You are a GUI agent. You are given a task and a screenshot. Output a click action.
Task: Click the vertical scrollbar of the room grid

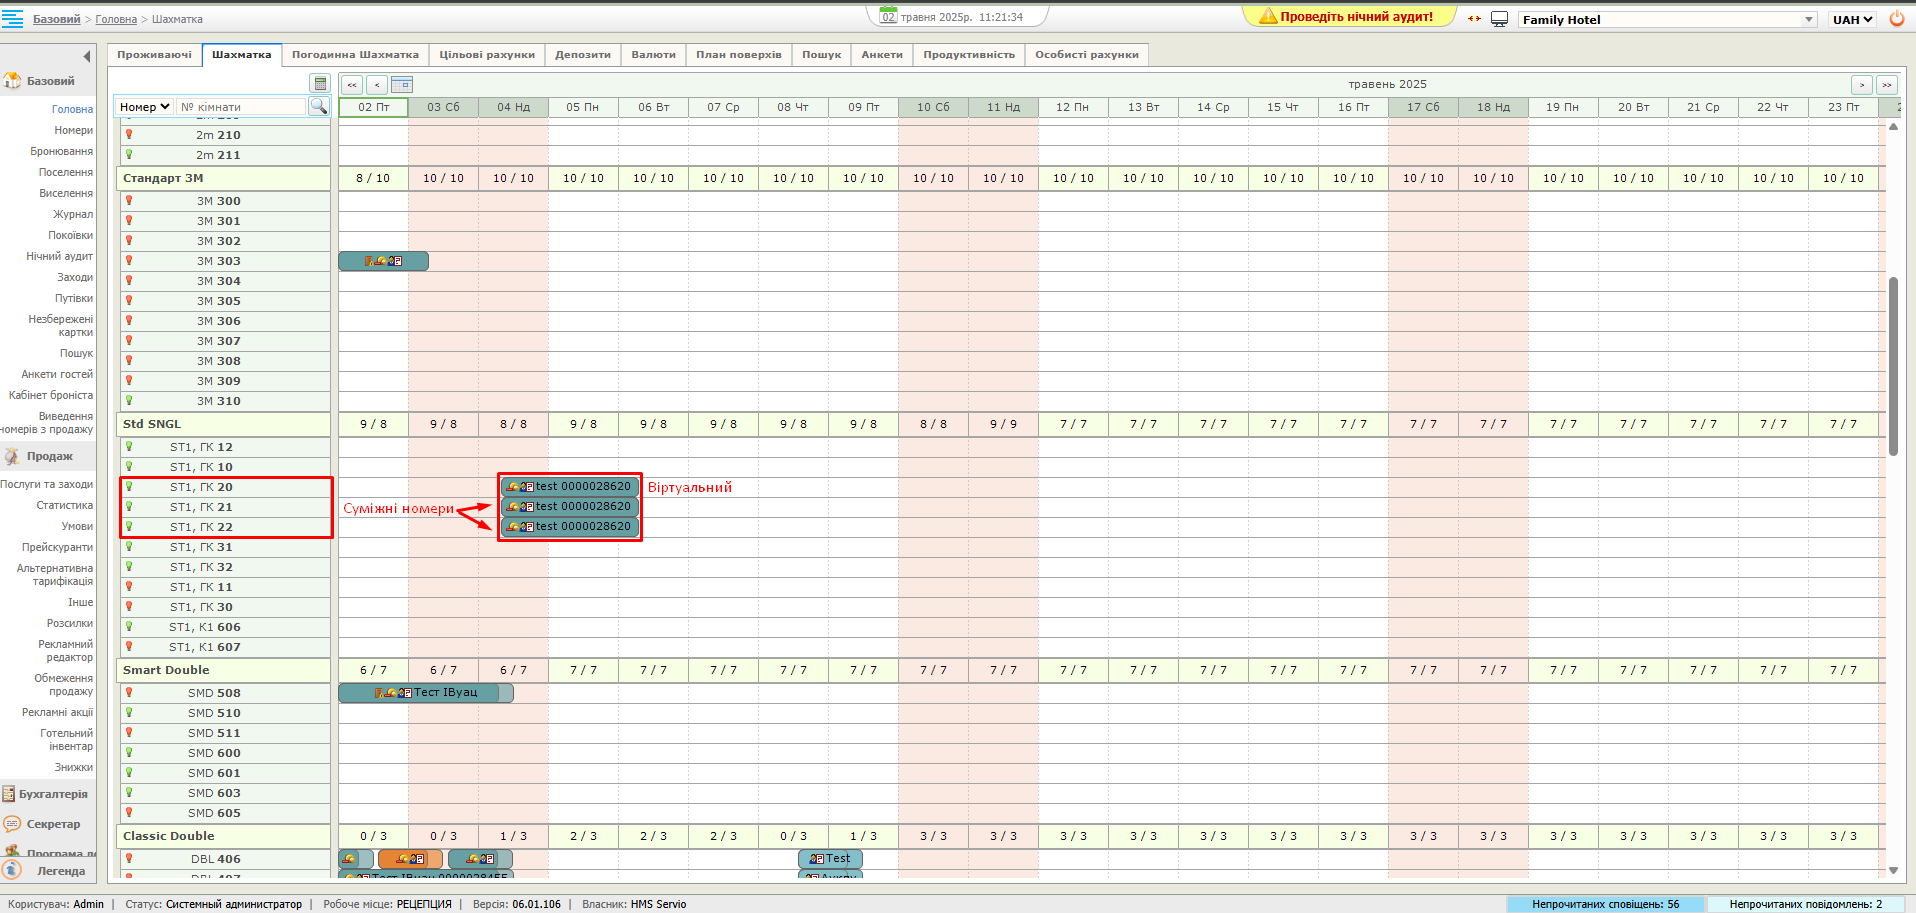[1893, 365]
